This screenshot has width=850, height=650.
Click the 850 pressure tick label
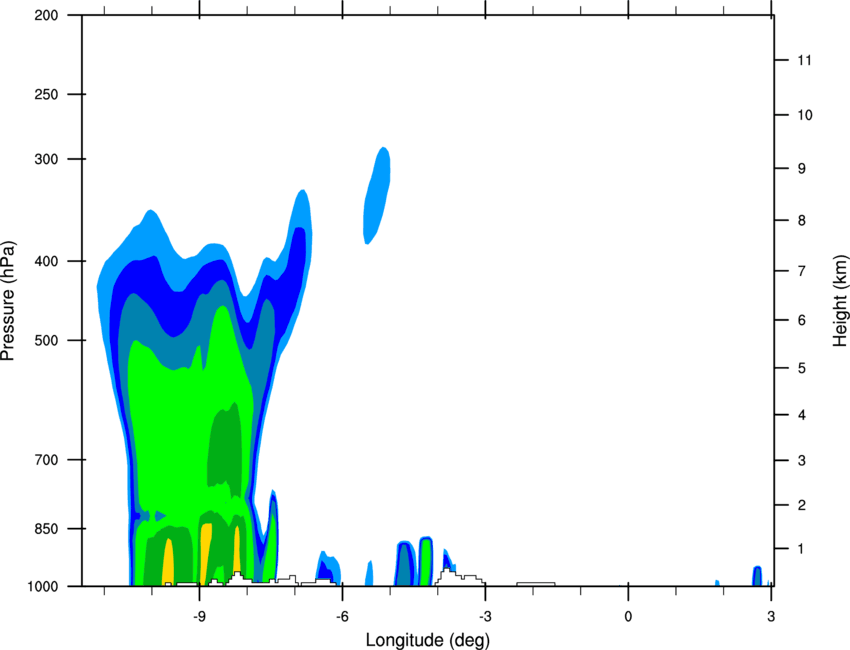[47, 529]
